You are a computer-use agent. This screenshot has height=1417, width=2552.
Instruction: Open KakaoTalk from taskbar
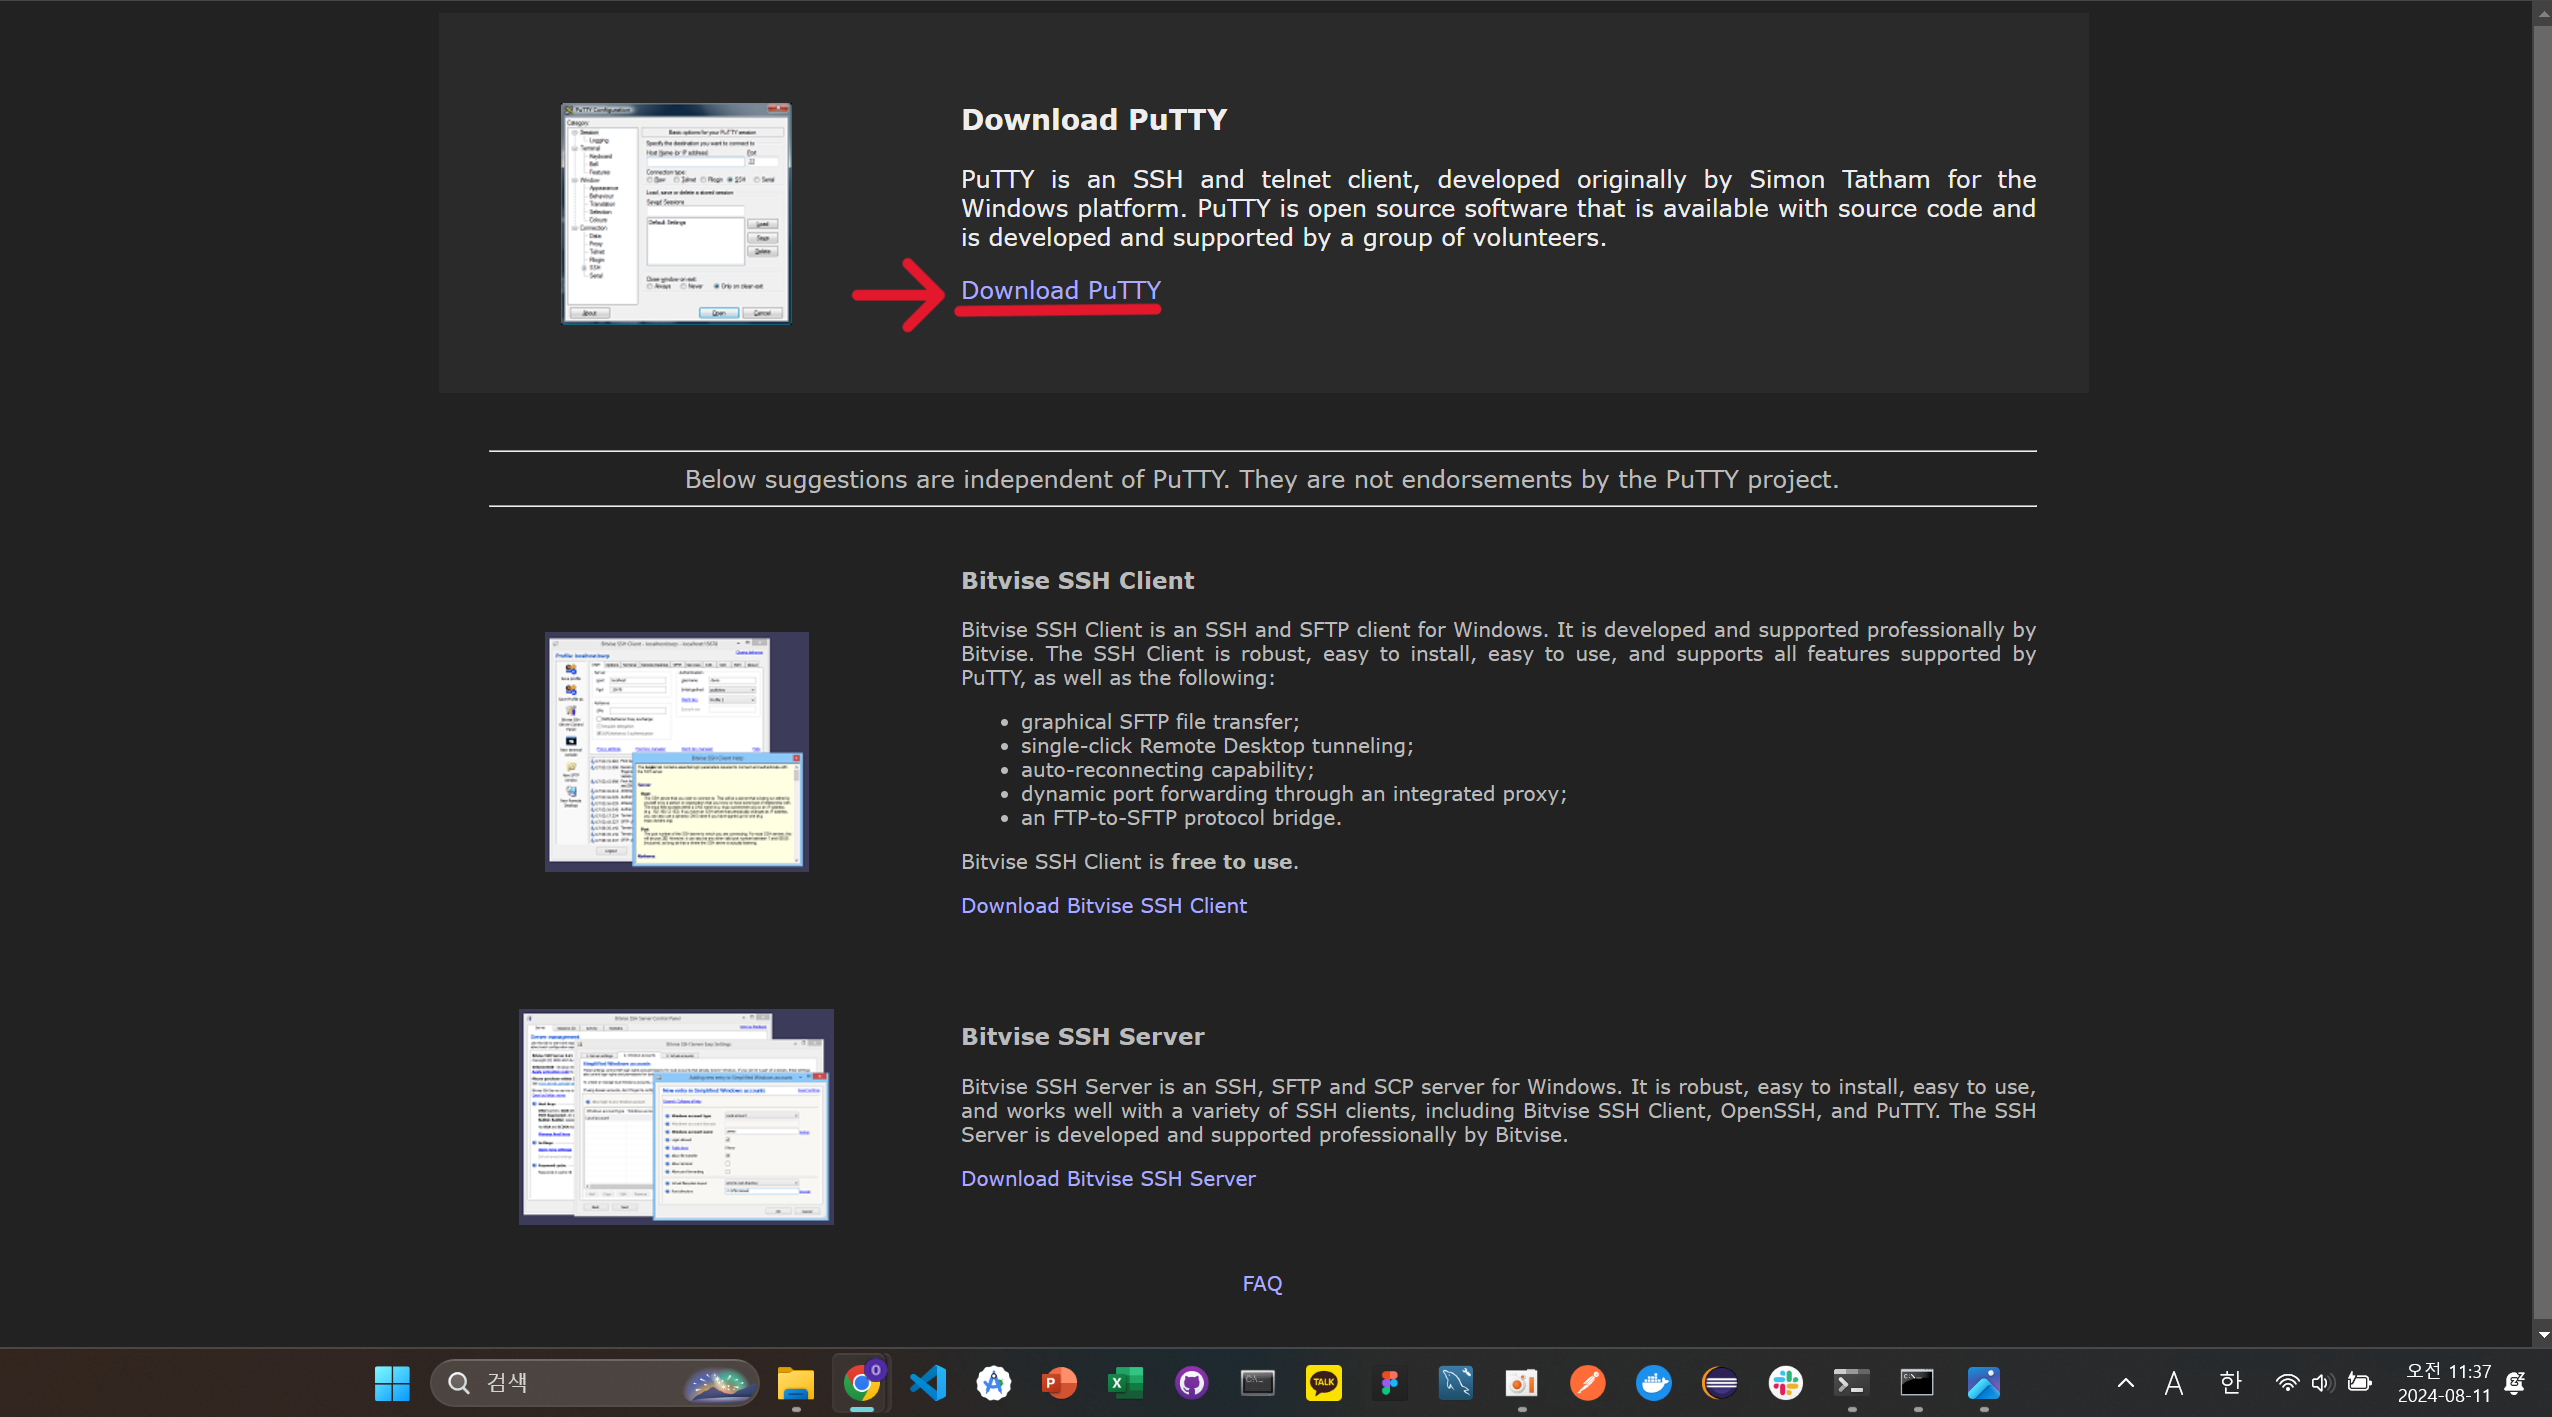tap(1323, 1383)
